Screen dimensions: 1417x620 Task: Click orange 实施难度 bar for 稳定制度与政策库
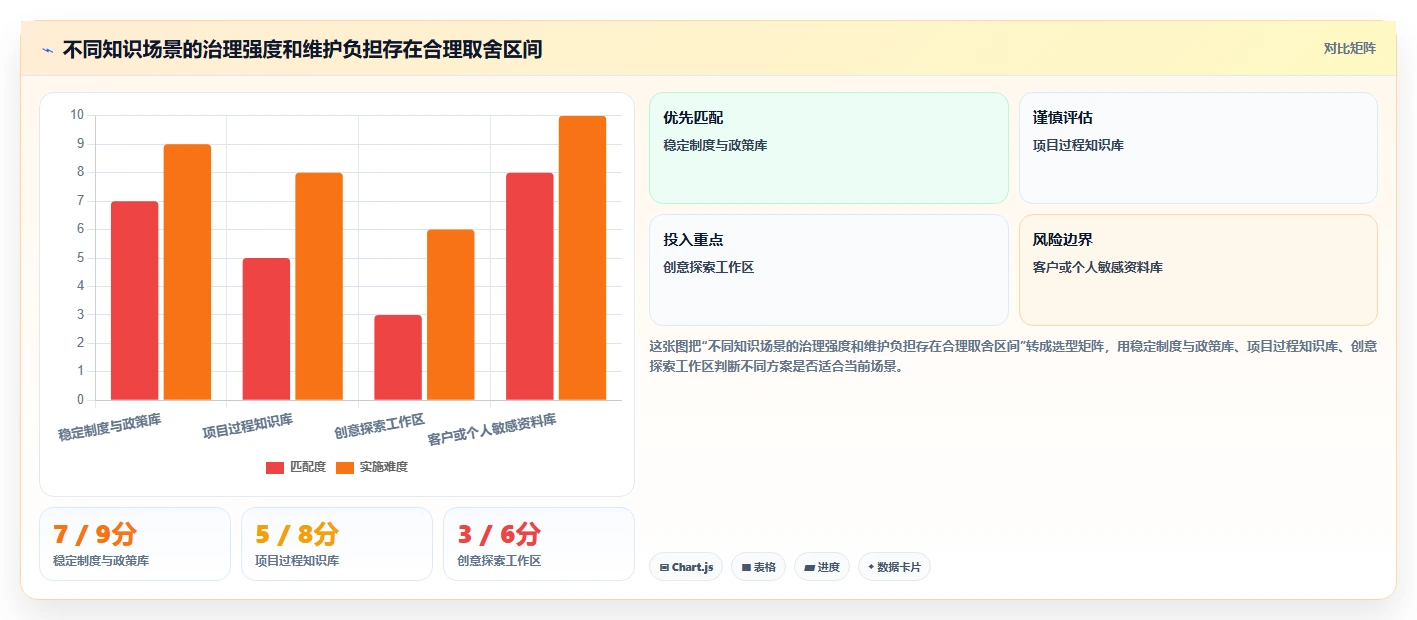tap(187, 272)
